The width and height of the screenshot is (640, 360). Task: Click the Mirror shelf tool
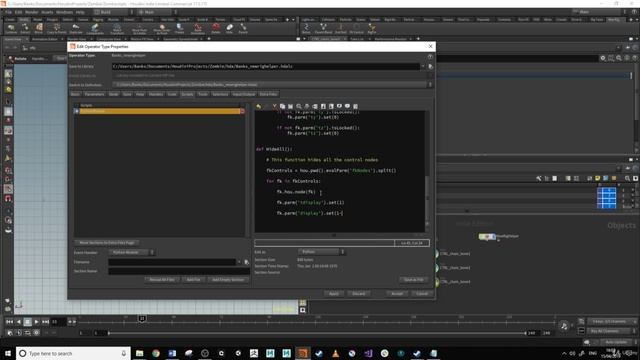(39, 29)
